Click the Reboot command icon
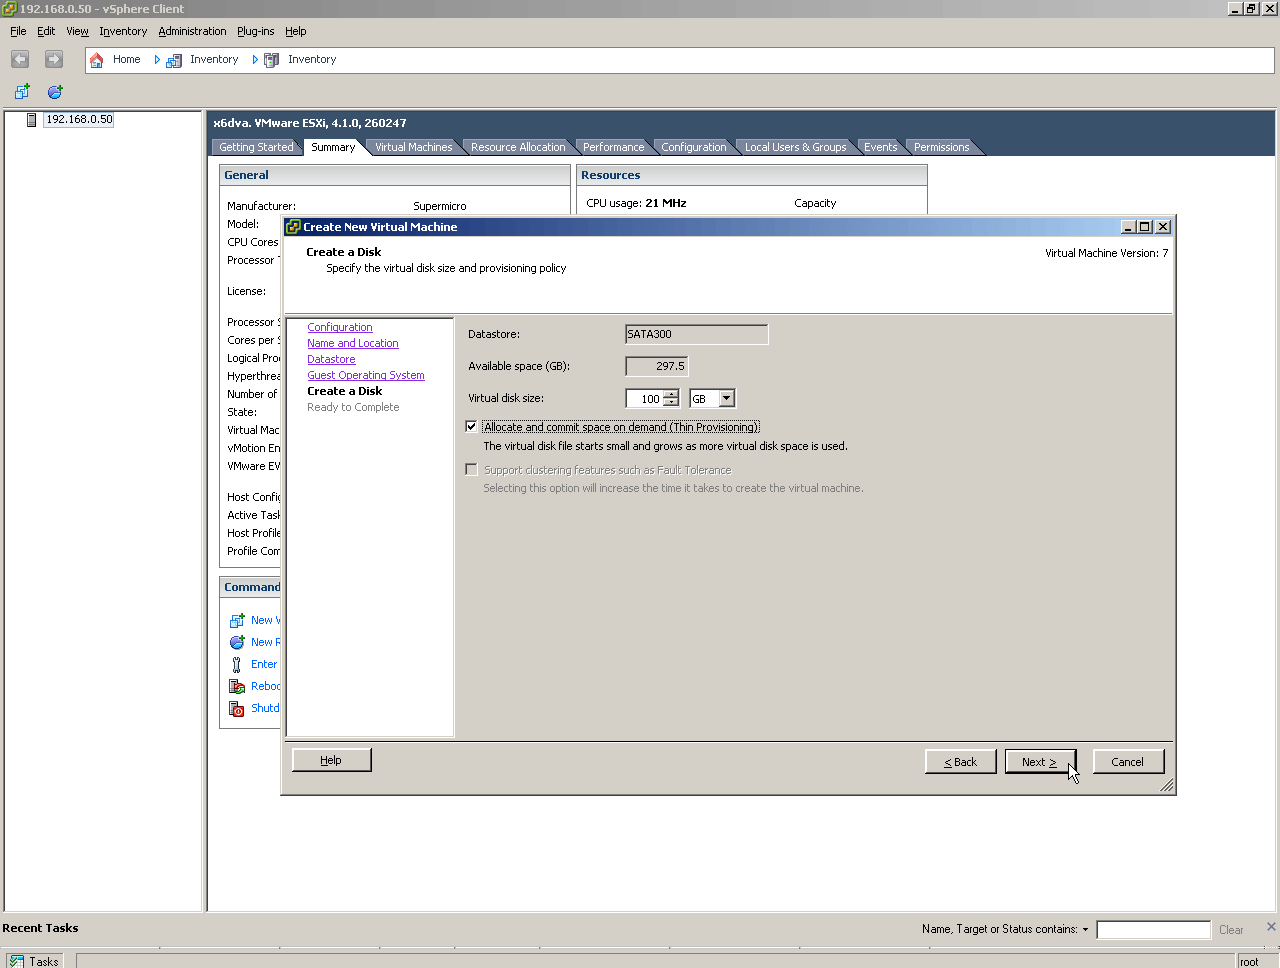This screenshot has width=1280, height=968. [237, 687]
